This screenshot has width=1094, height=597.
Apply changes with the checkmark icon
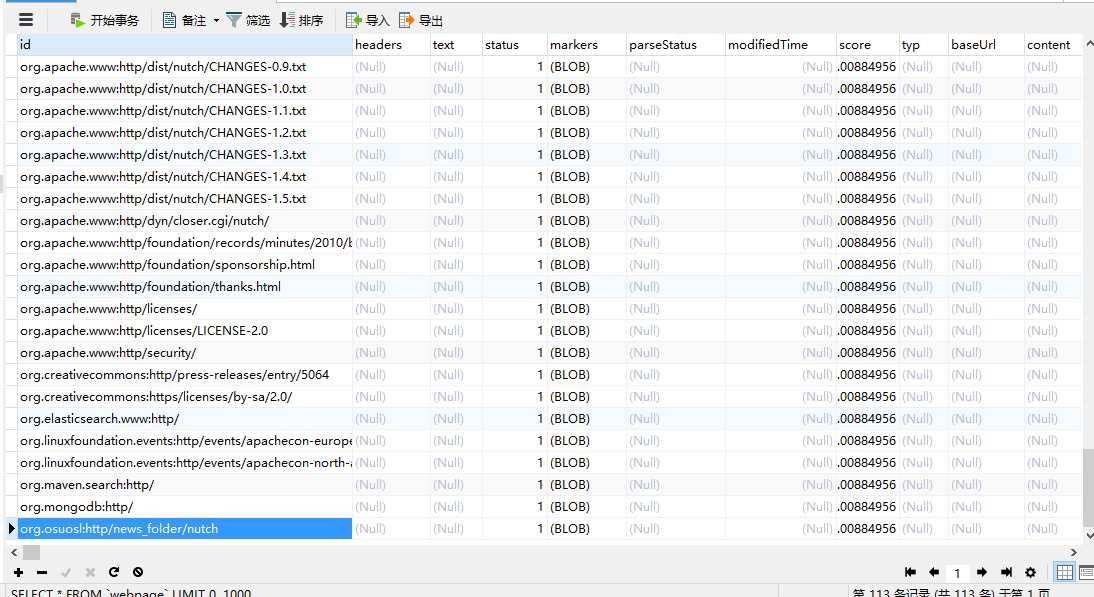[x=66, y=573]
